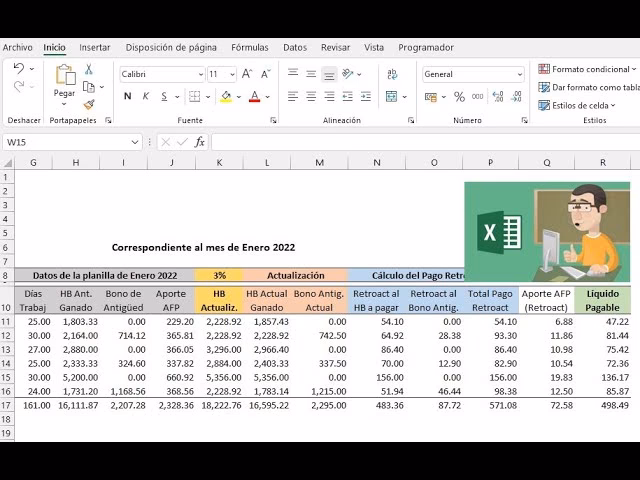Toggle underline S formatting
This screenshot has width=640, height=480.
(164, 96)
